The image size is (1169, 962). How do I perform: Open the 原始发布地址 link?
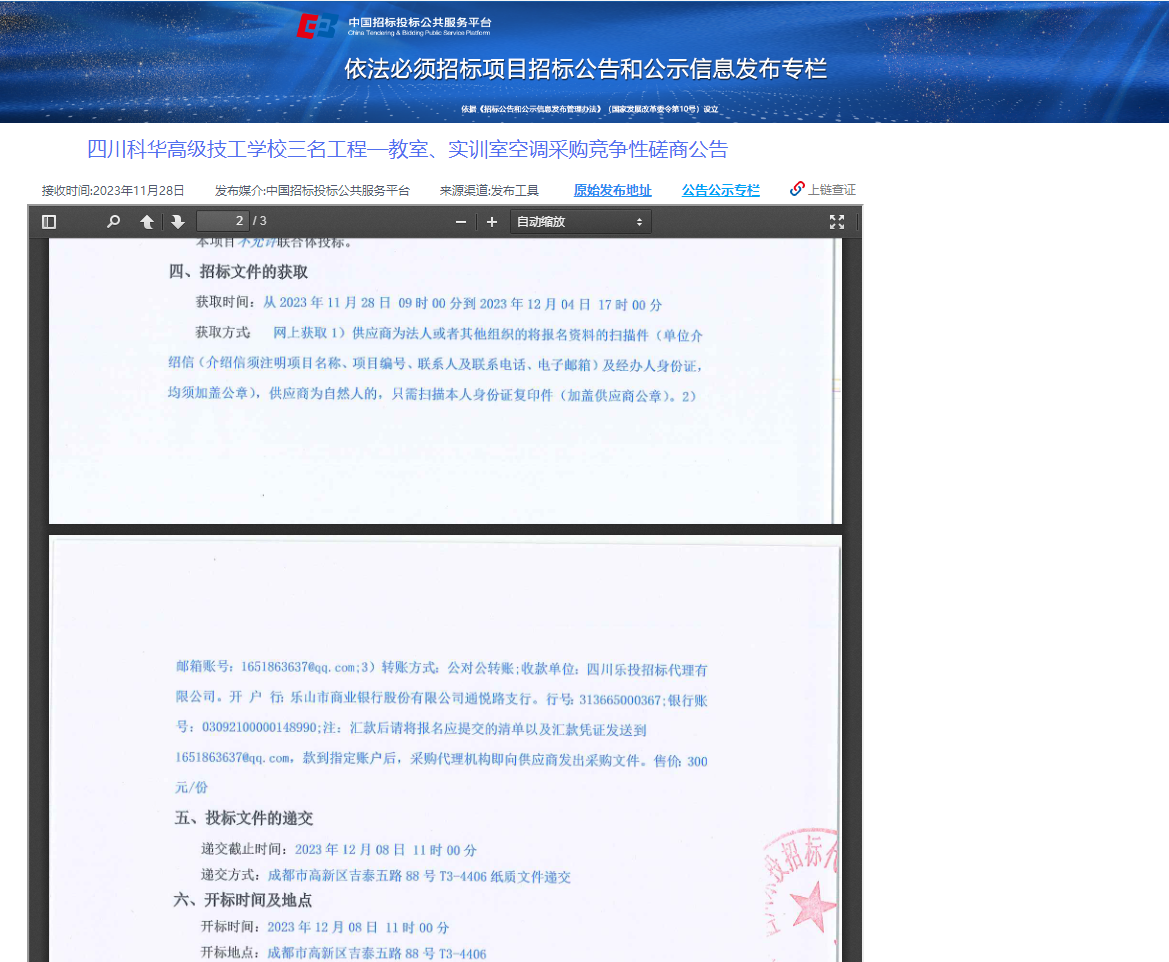(612, 190)
